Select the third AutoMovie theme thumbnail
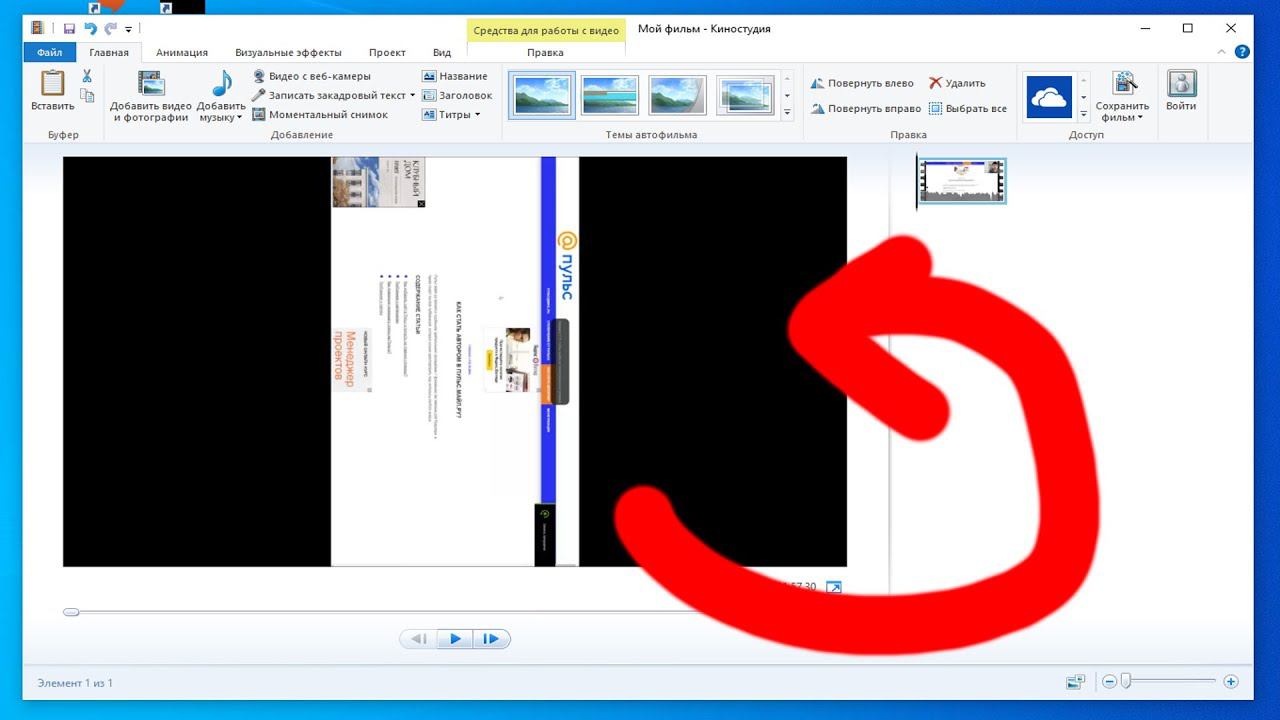 coord(678,96)
